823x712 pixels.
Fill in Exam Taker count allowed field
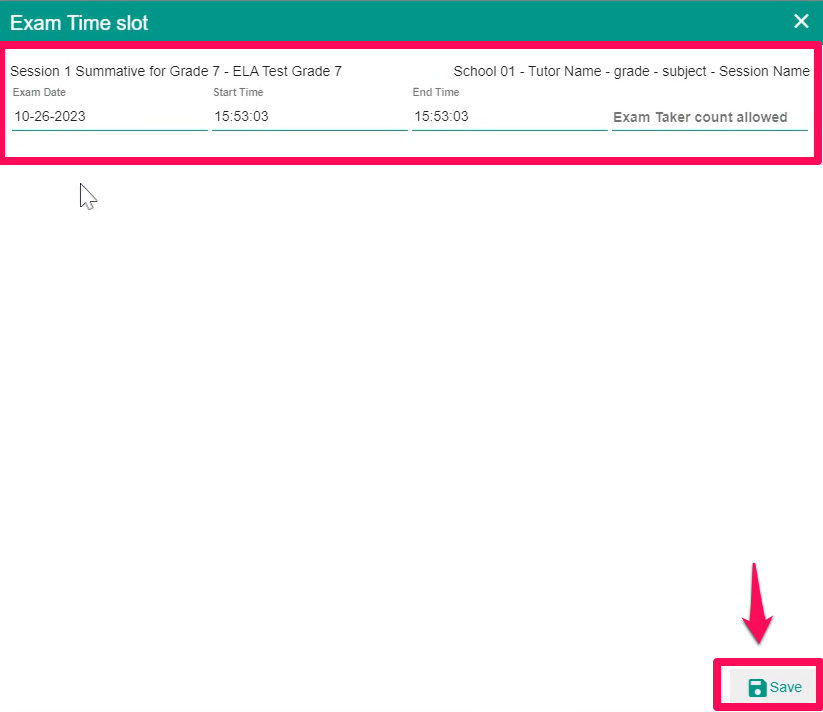[x=710, y=117]
